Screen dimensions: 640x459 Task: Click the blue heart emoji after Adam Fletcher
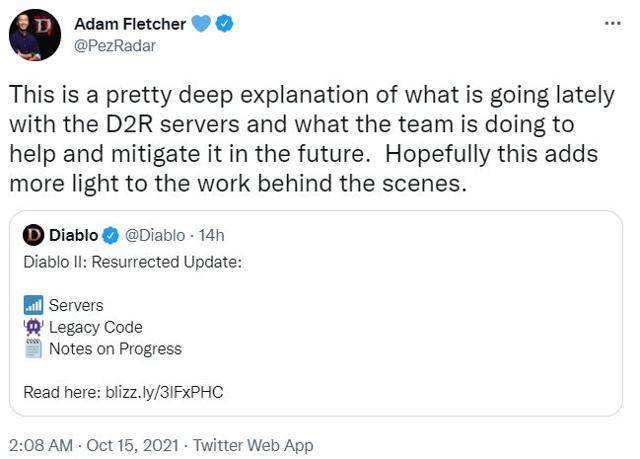point(201,24)
